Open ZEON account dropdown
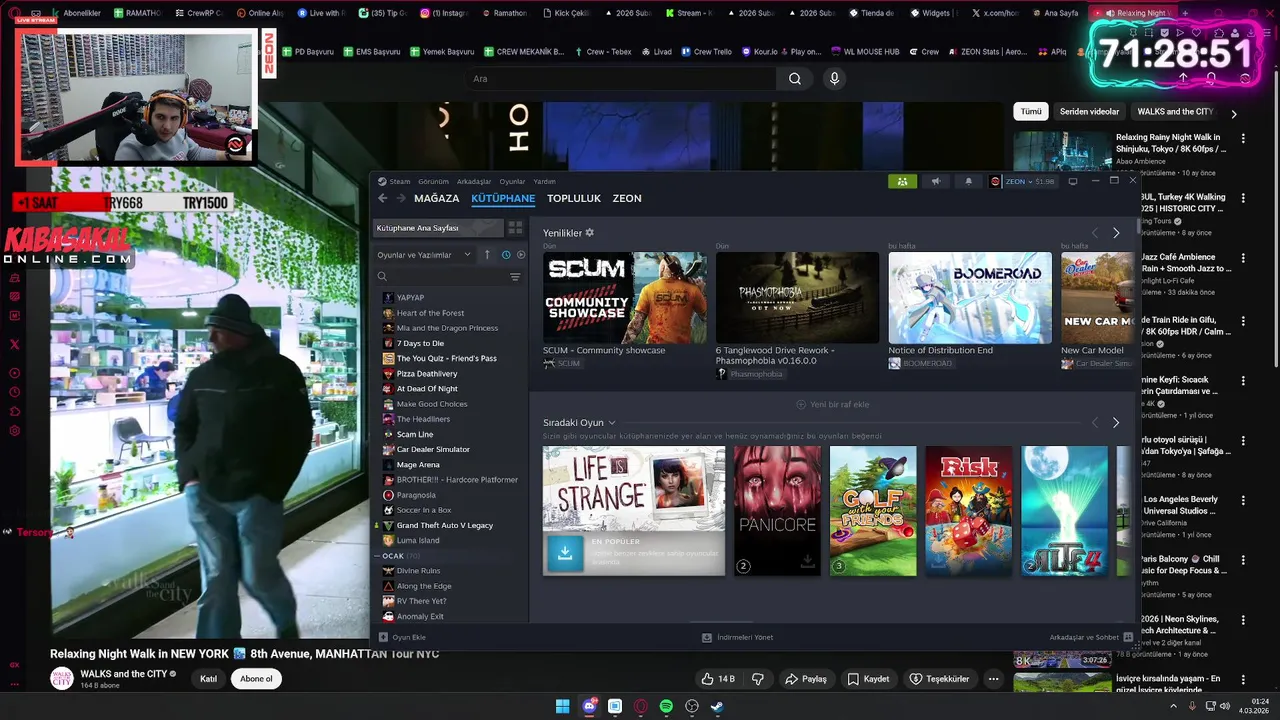Screen dimensions: 1280x720 (x=1022, y=181)
